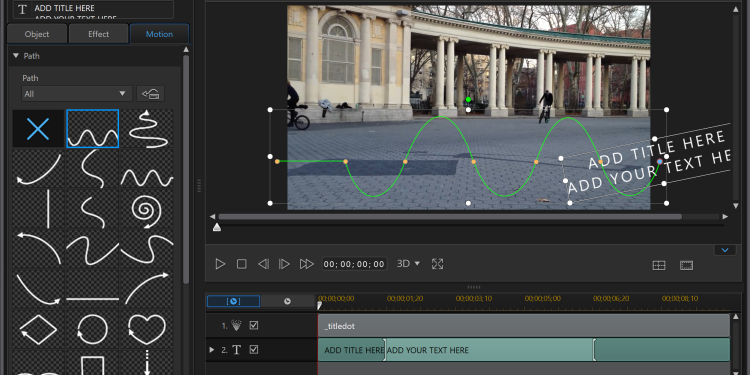Image resolution: width=750 pixels, height=375 pixels.
Task: Click the fast forward button
Action: pyautogui.click(x=306, y=264)
